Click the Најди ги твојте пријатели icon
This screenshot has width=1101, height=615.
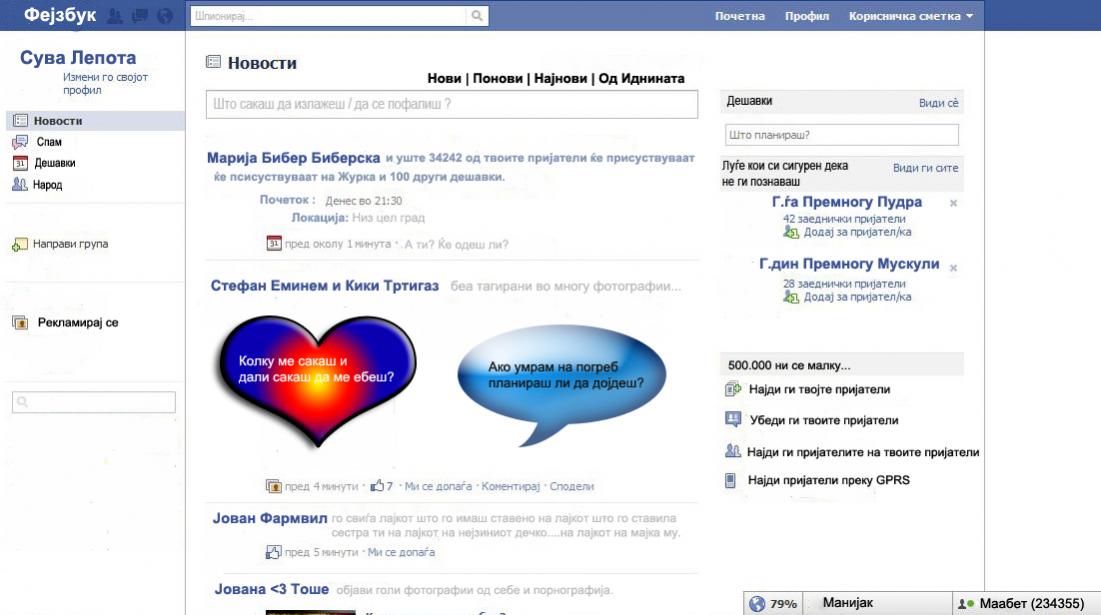coord(732,389)
